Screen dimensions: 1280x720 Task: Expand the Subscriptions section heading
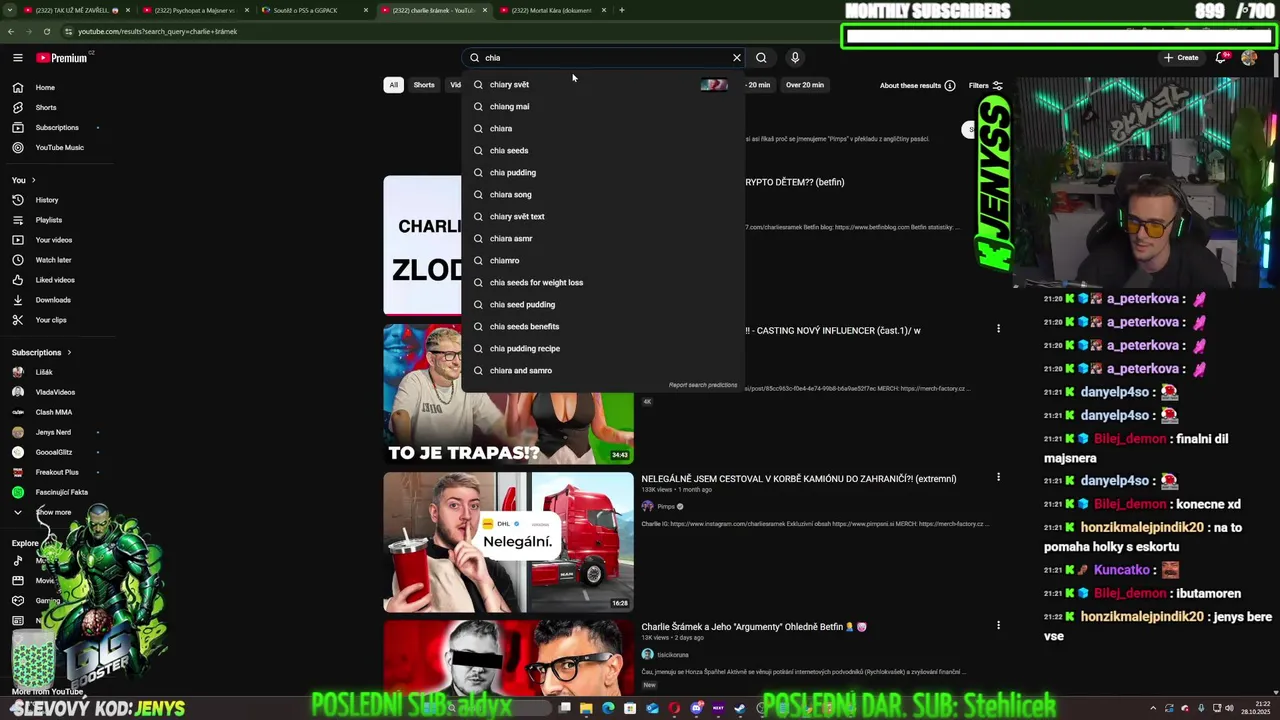pyautogui.click(x=41, y=352)
